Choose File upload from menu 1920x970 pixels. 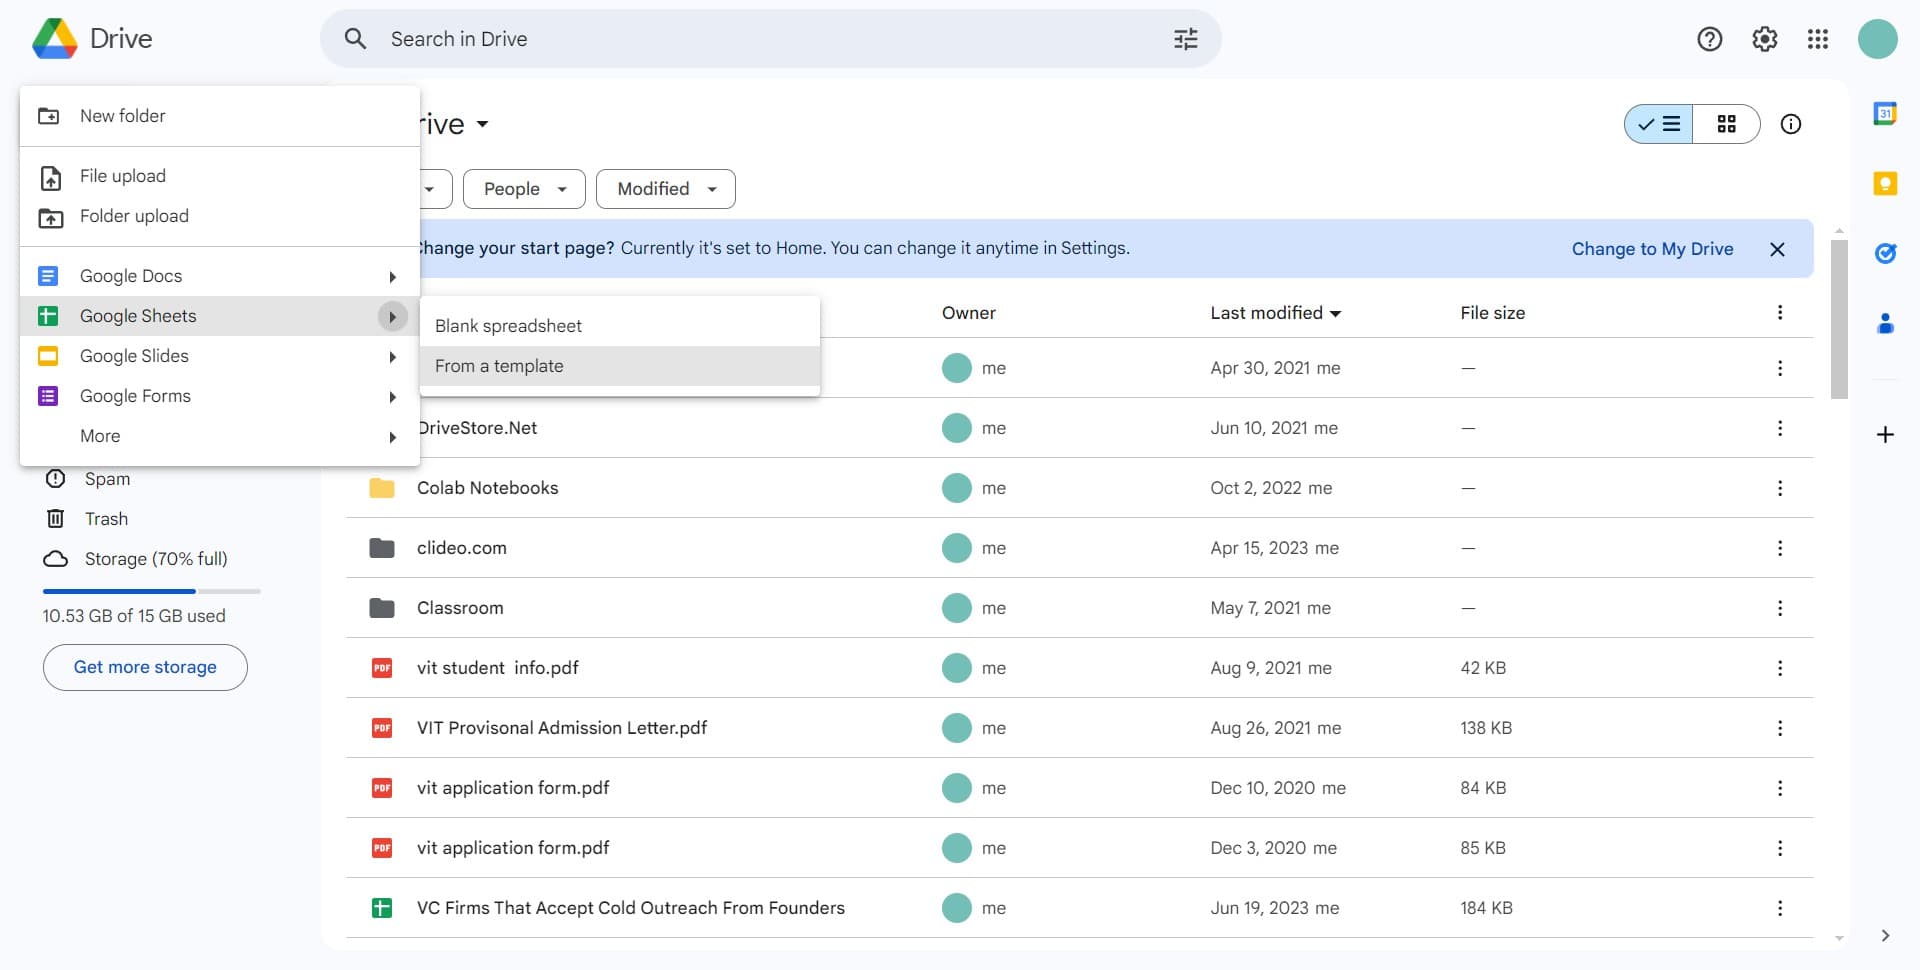click(x=123, y=176)
